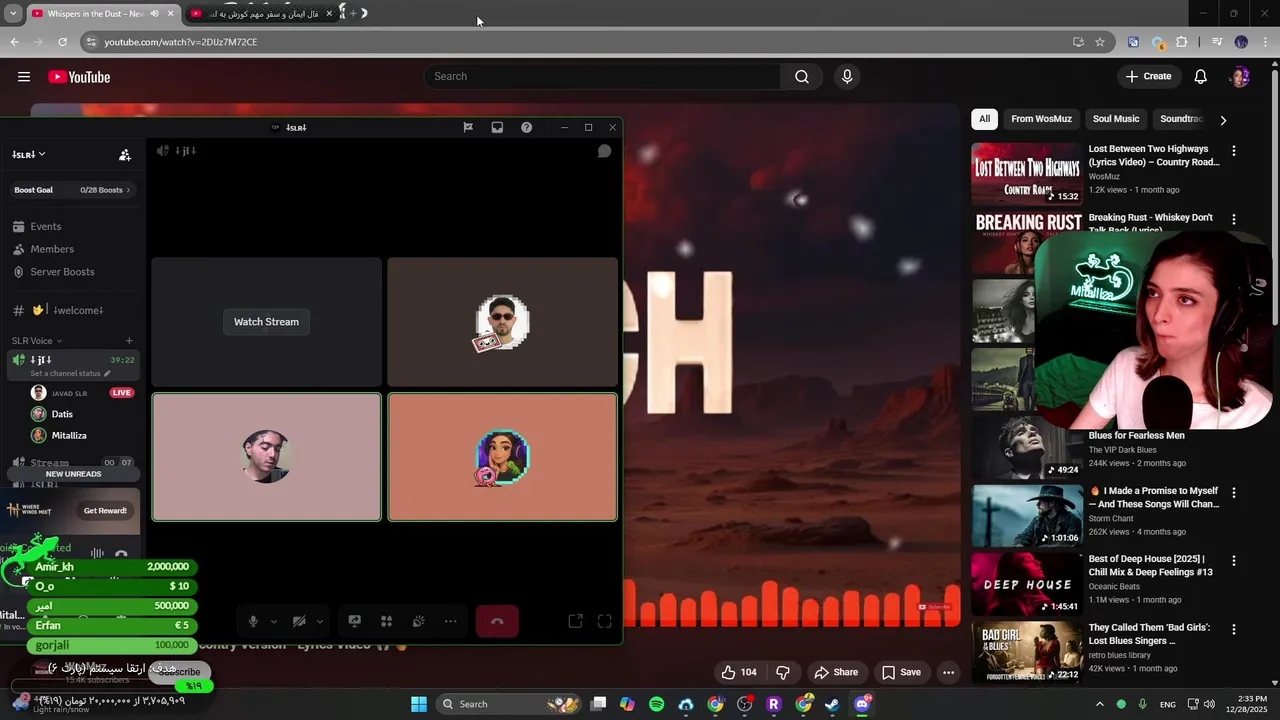
Task: Open Discord Events menu item
Action: point(45,227)
